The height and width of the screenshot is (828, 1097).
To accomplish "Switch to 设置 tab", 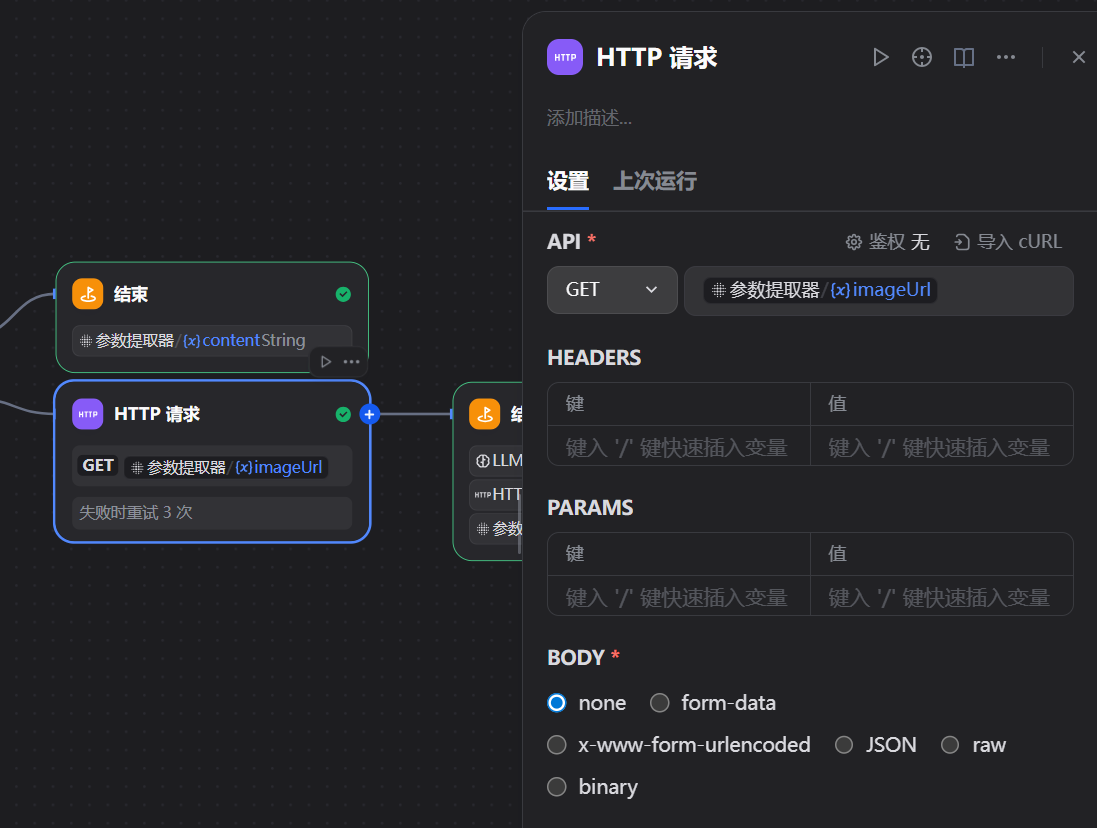I will pos(568,181).
